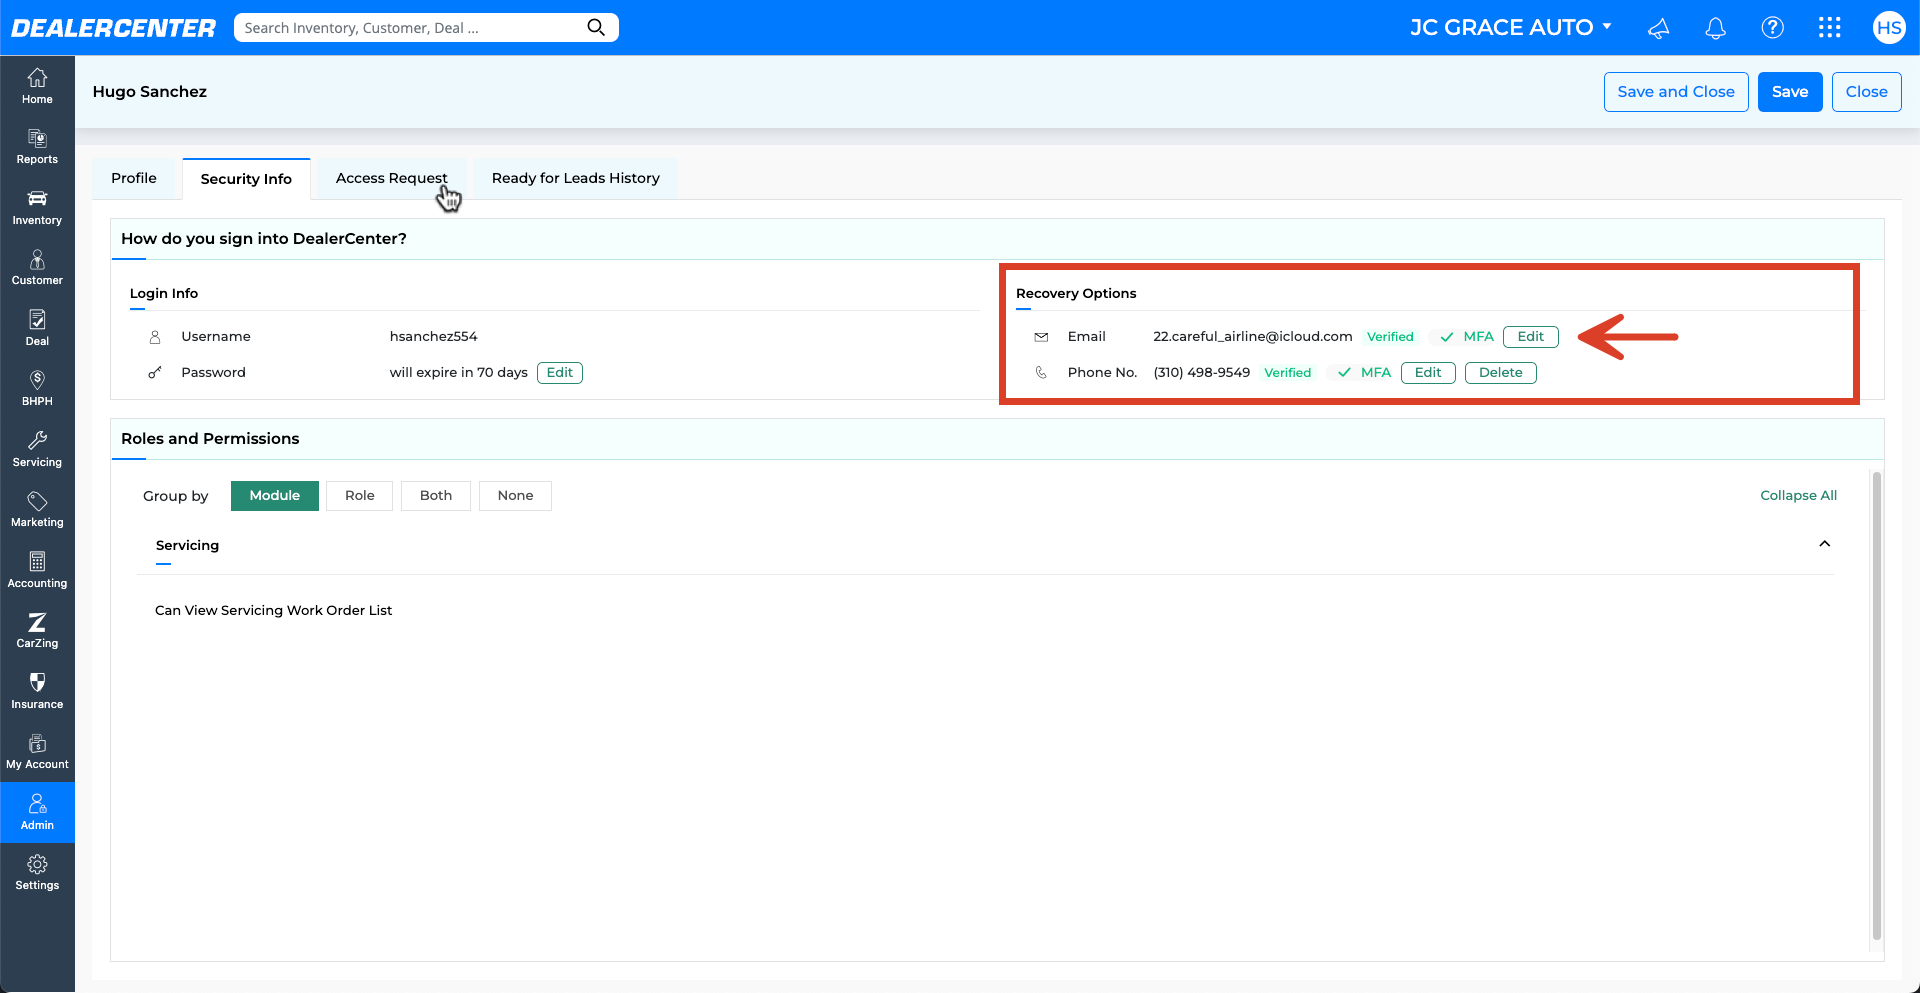Click the email 22.careful_airline@icloud.com
This screenshot has width=1920, height=993.
tap(1252, 337)
